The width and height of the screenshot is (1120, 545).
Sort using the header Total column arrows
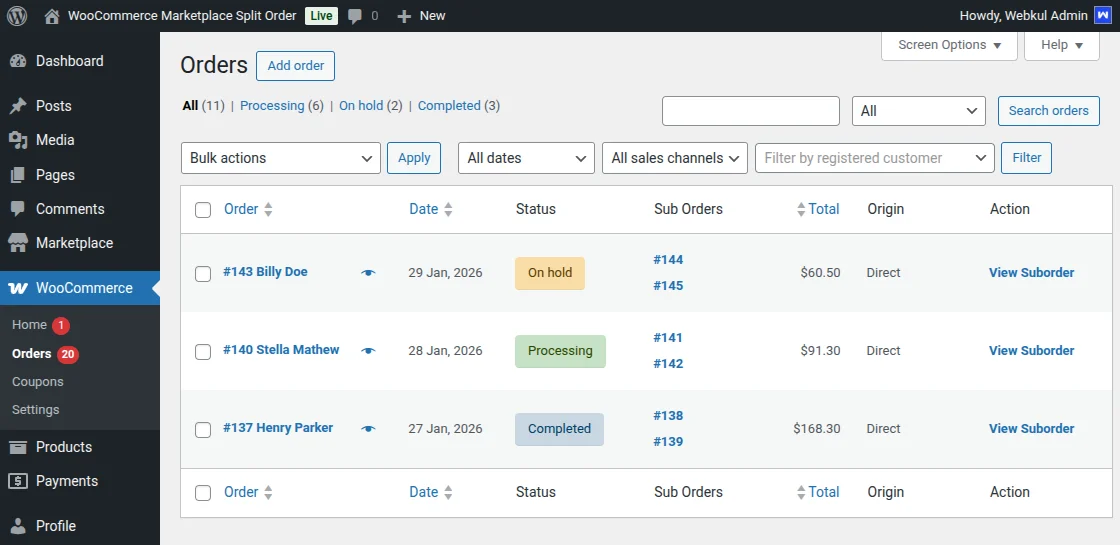tap(801, 209)
